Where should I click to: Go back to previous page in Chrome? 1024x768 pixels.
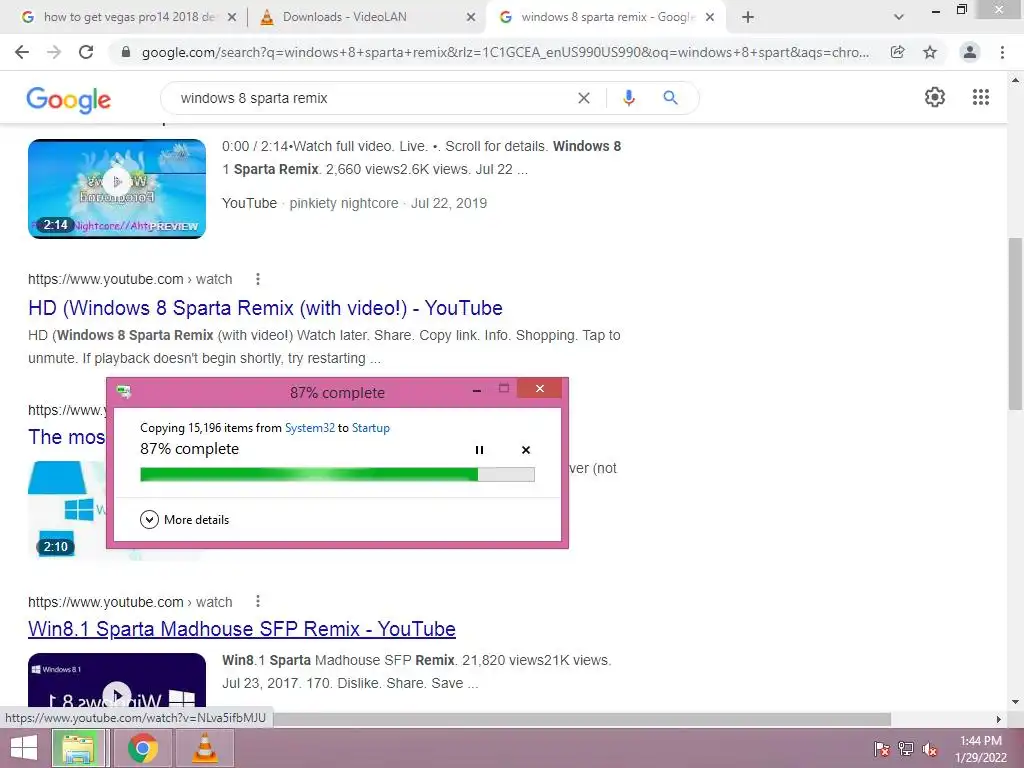tap(22, 52)
